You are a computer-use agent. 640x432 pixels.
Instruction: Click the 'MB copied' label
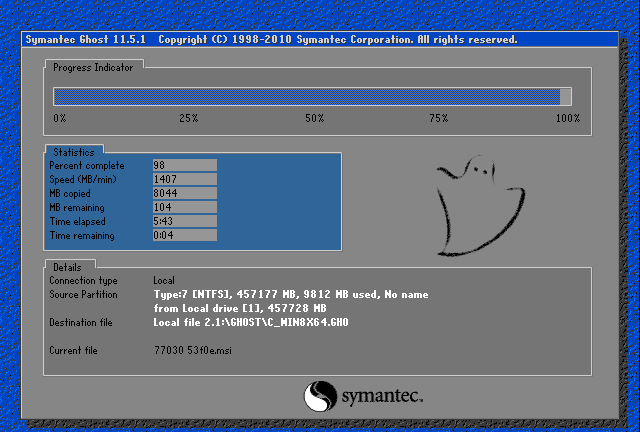[x=70, y=194]
